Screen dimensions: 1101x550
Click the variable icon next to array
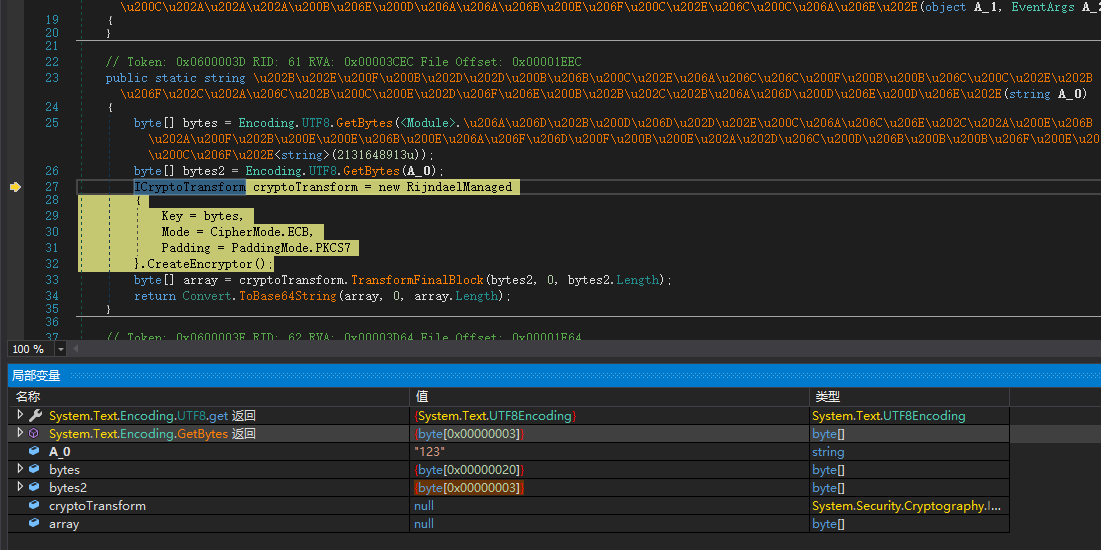click(35, 524)
